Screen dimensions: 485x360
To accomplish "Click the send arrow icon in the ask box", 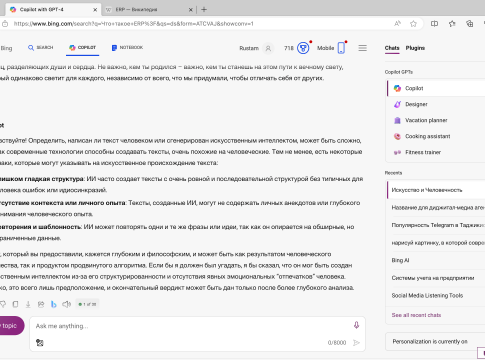I will click(356, 342).
